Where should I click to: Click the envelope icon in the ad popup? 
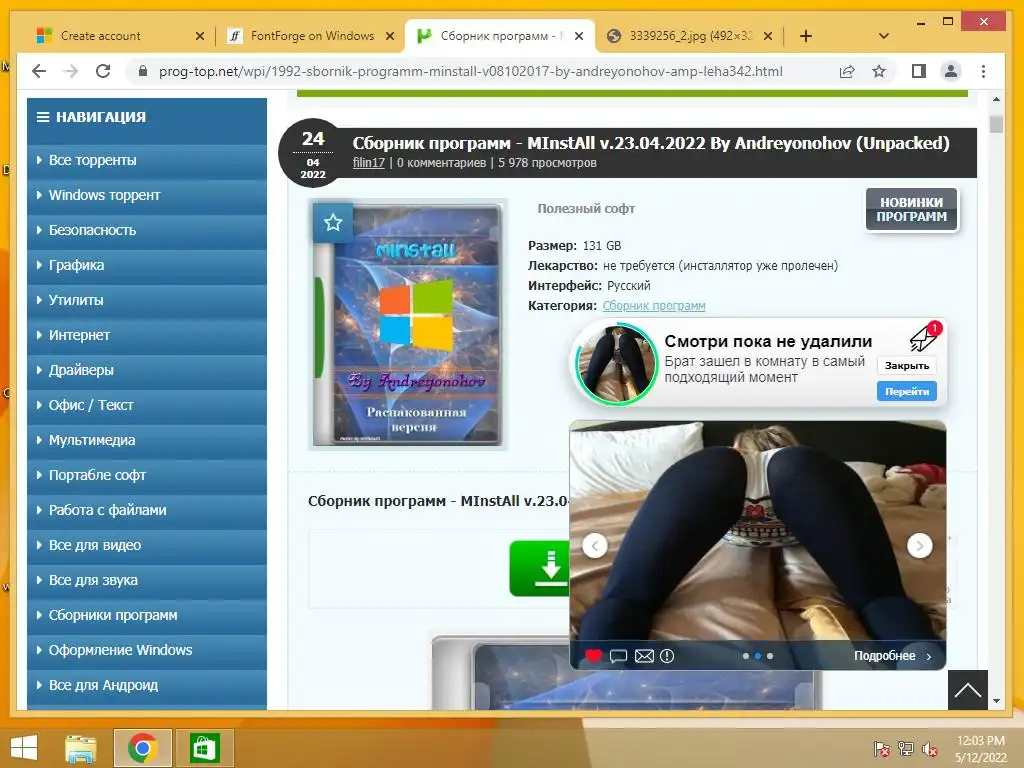[x=644, y=656]
